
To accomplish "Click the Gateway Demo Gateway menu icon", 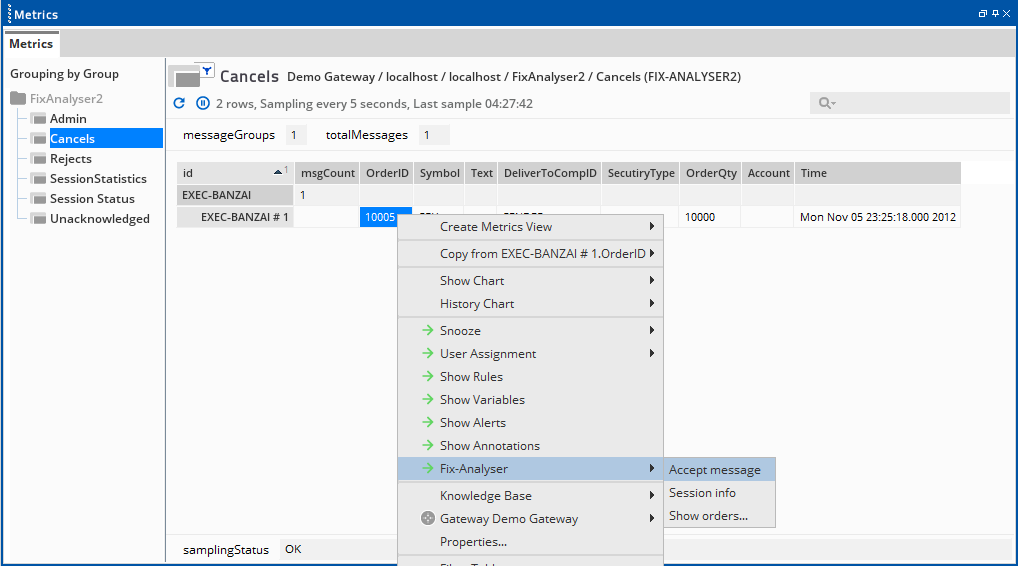I will [427, 518].
